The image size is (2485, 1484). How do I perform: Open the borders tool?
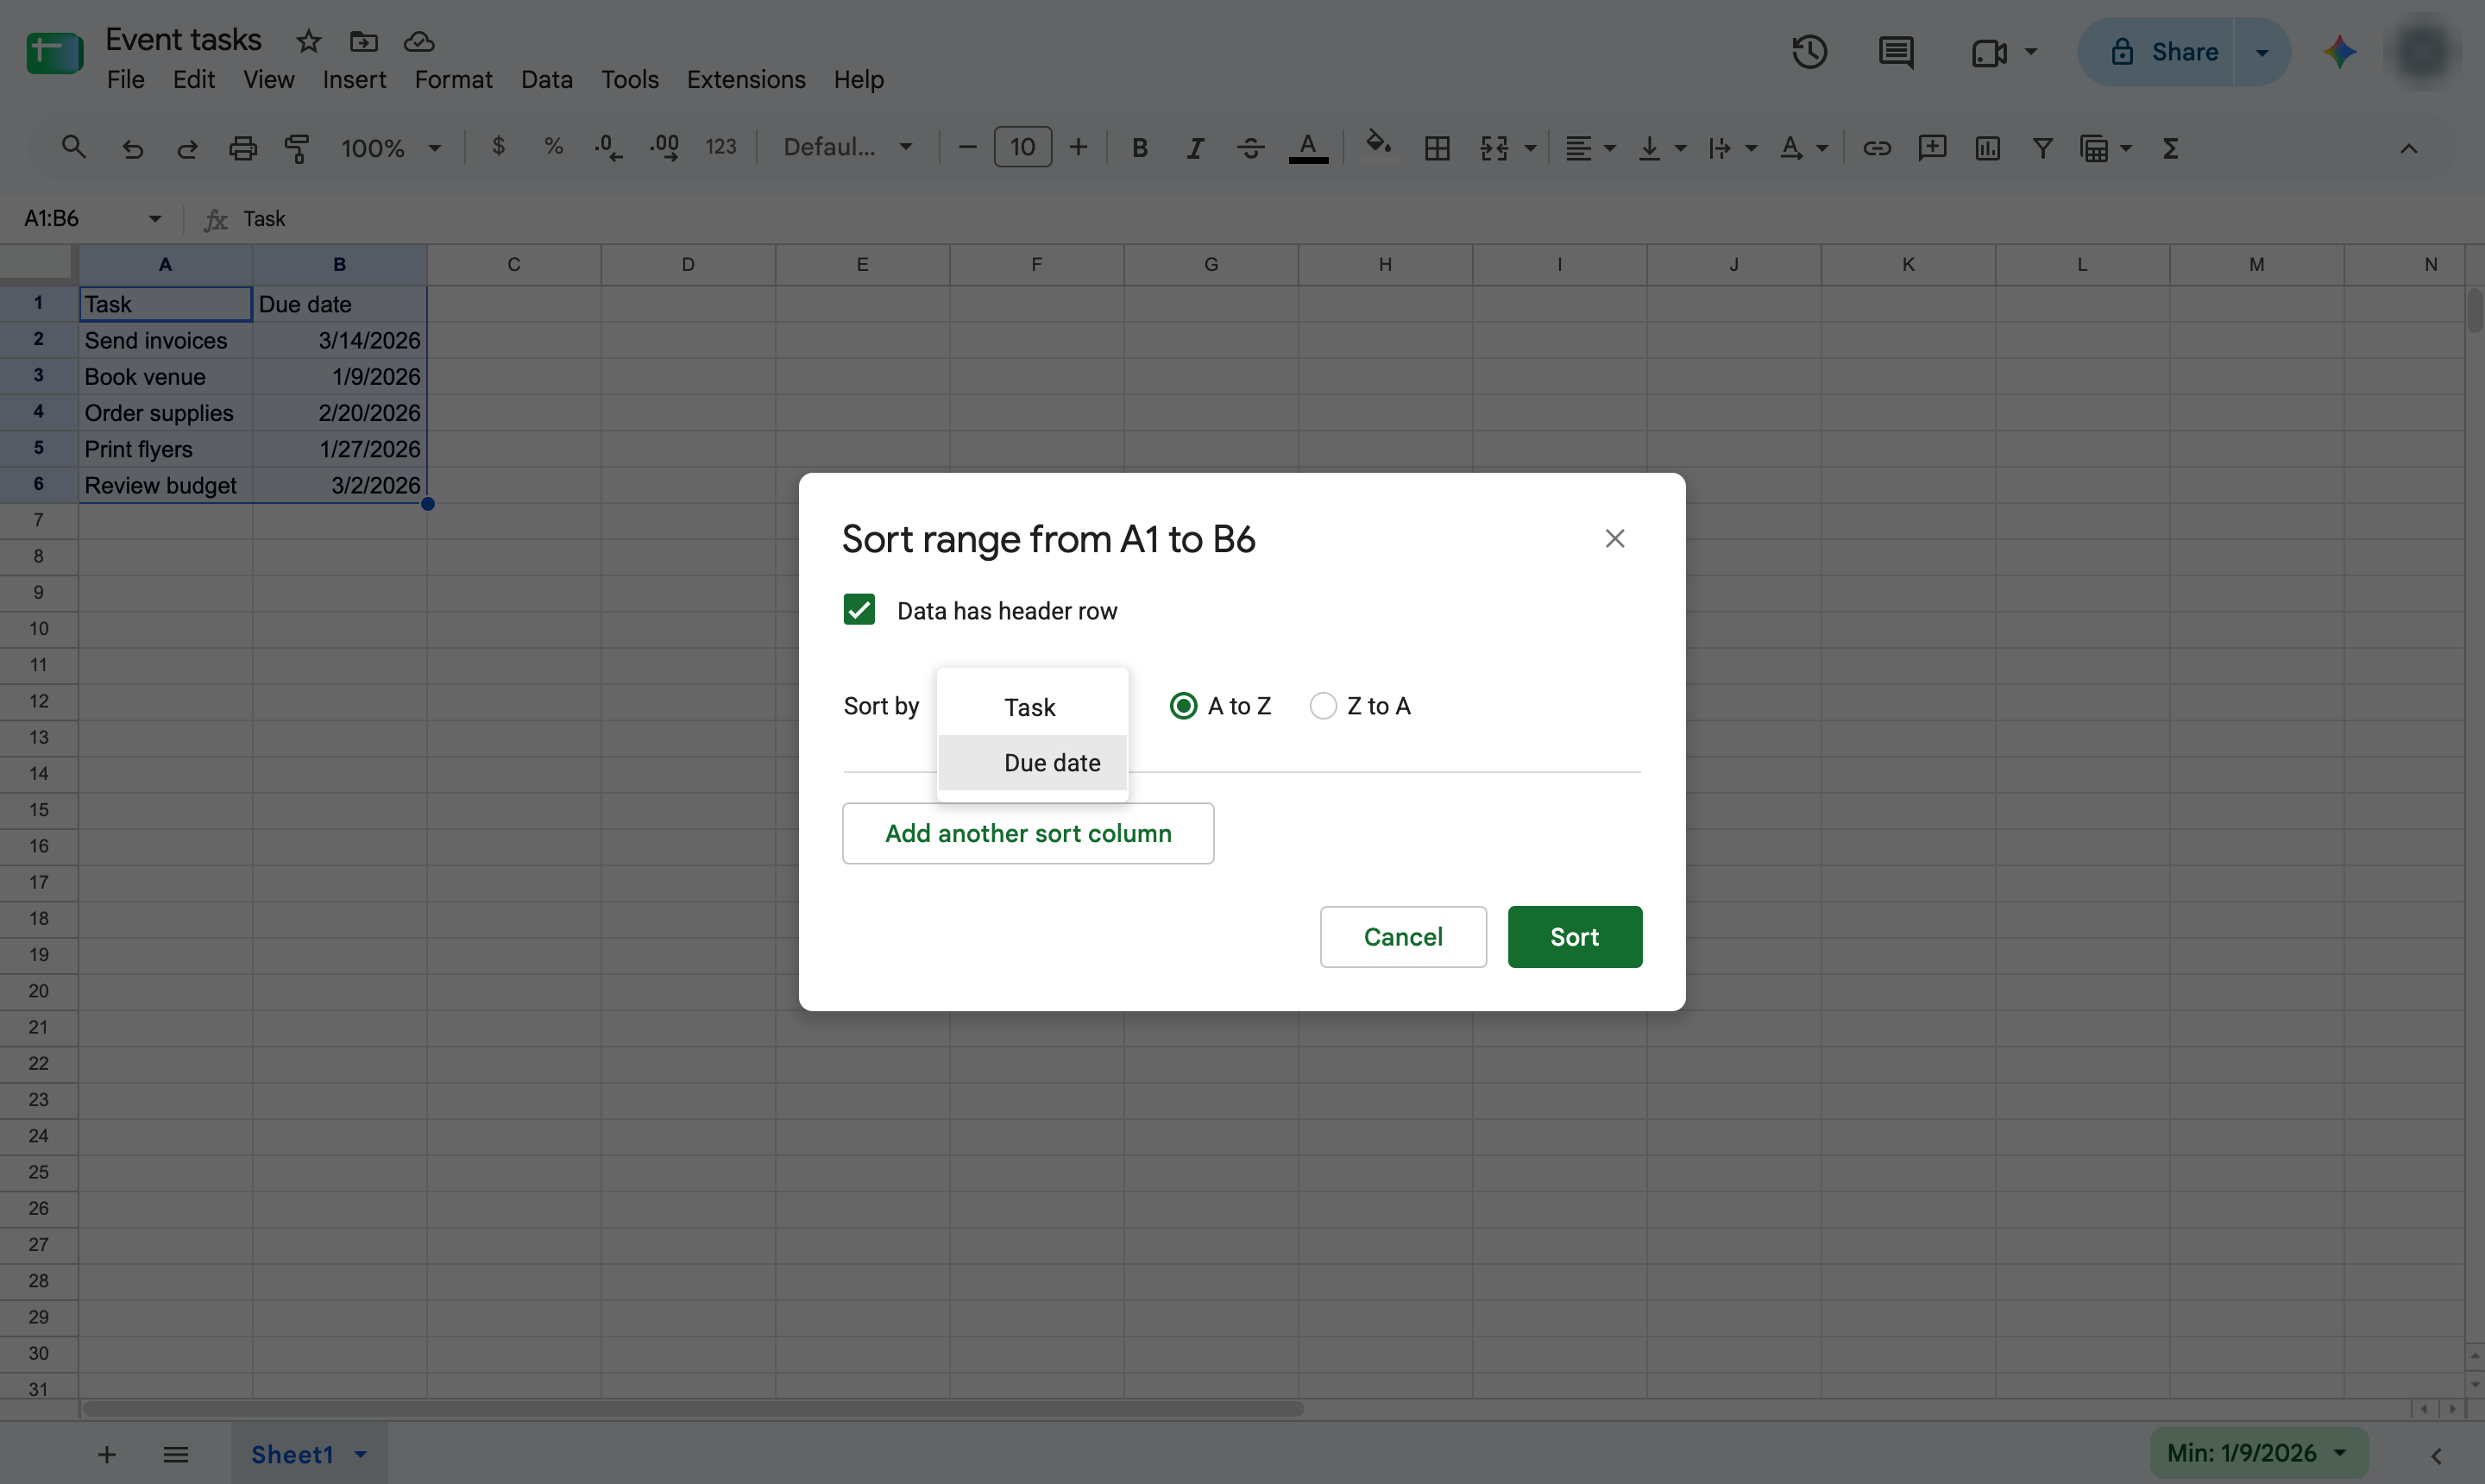point(1437,148)
